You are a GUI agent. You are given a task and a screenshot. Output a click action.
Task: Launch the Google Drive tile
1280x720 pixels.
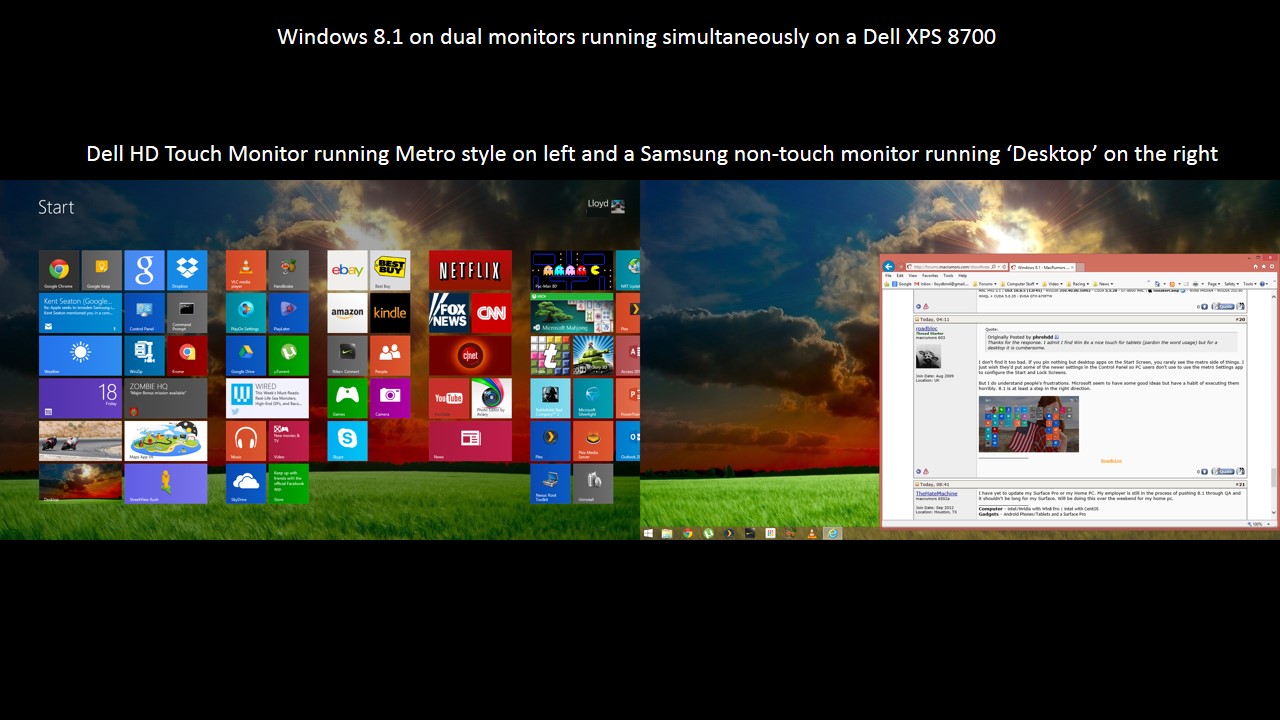(246, 356)
